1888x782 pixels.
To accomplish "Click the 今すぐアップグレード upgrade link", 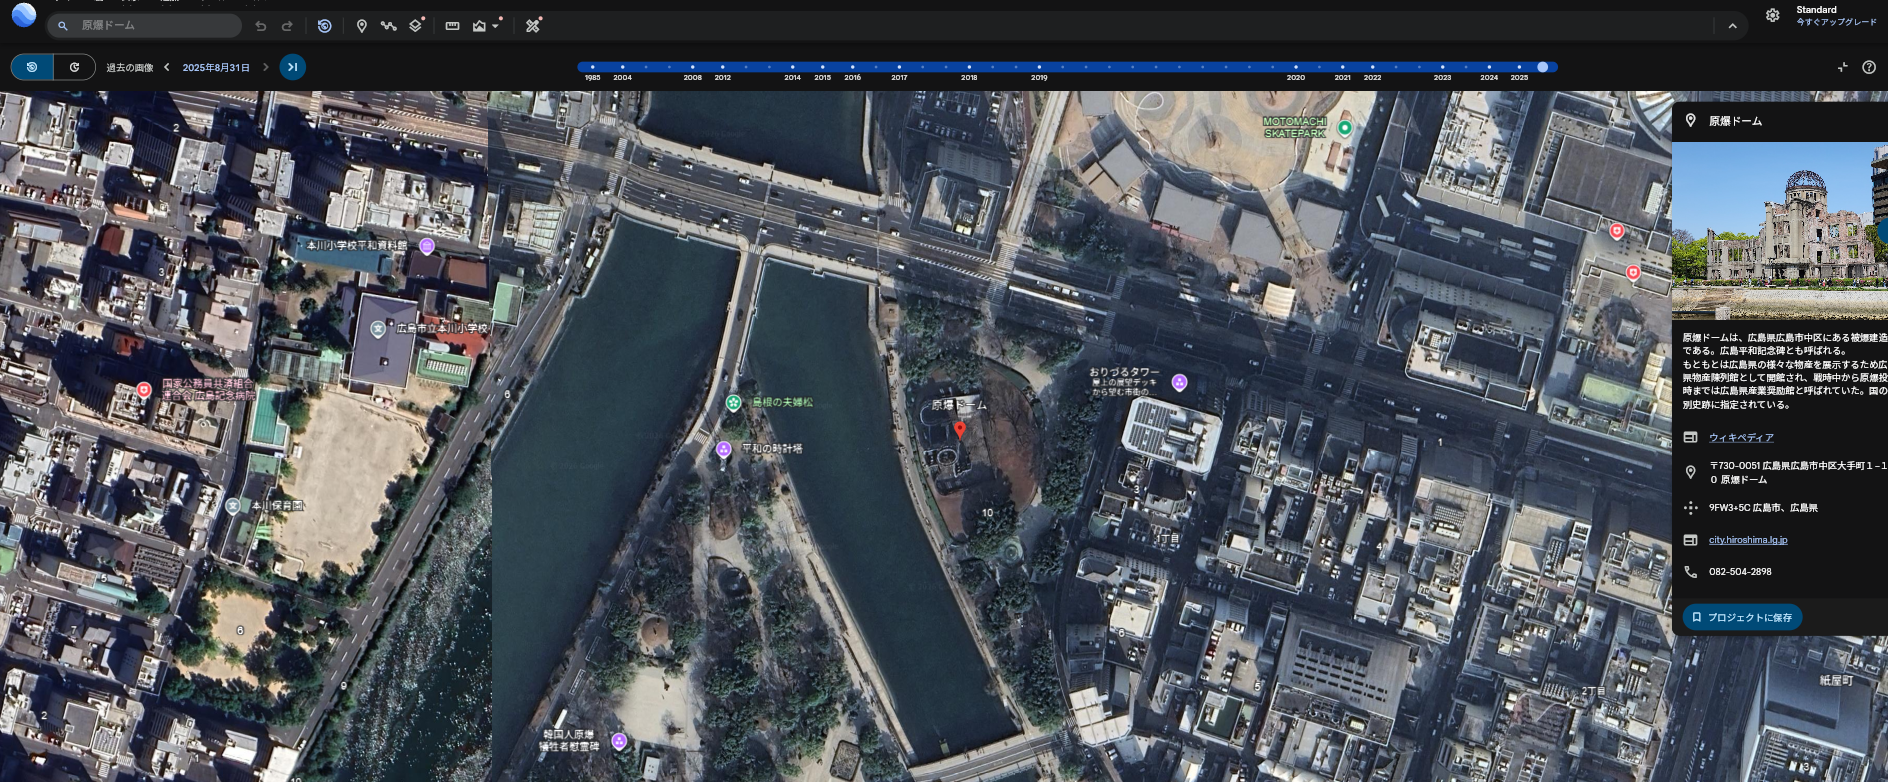I will [1836, 22].
